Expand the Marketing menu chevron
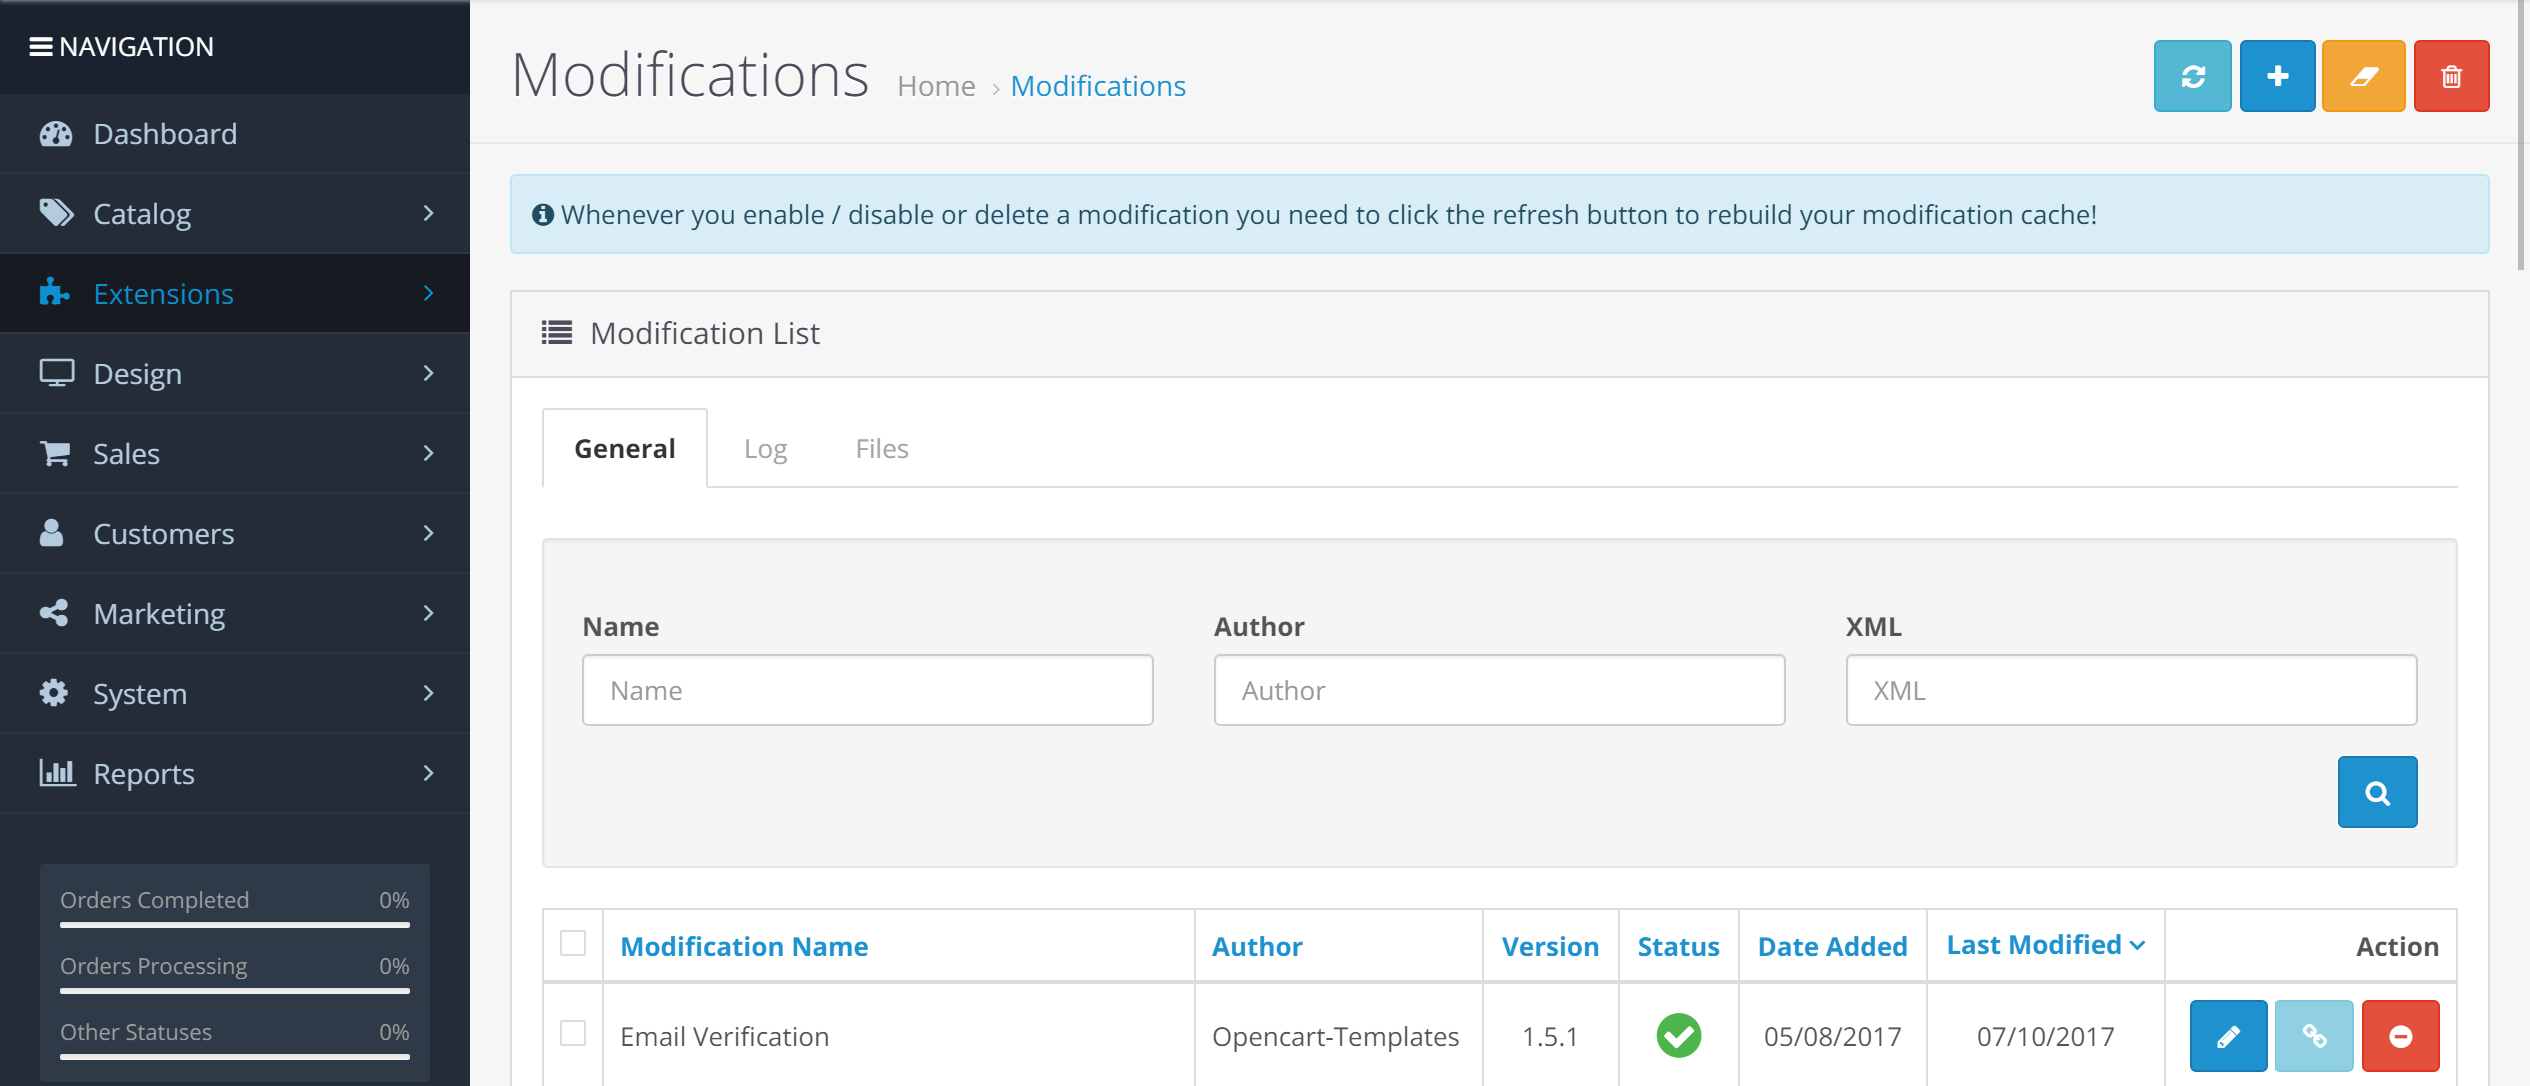The width and height of the screenshot is (2530, 1086). (429, 613)
